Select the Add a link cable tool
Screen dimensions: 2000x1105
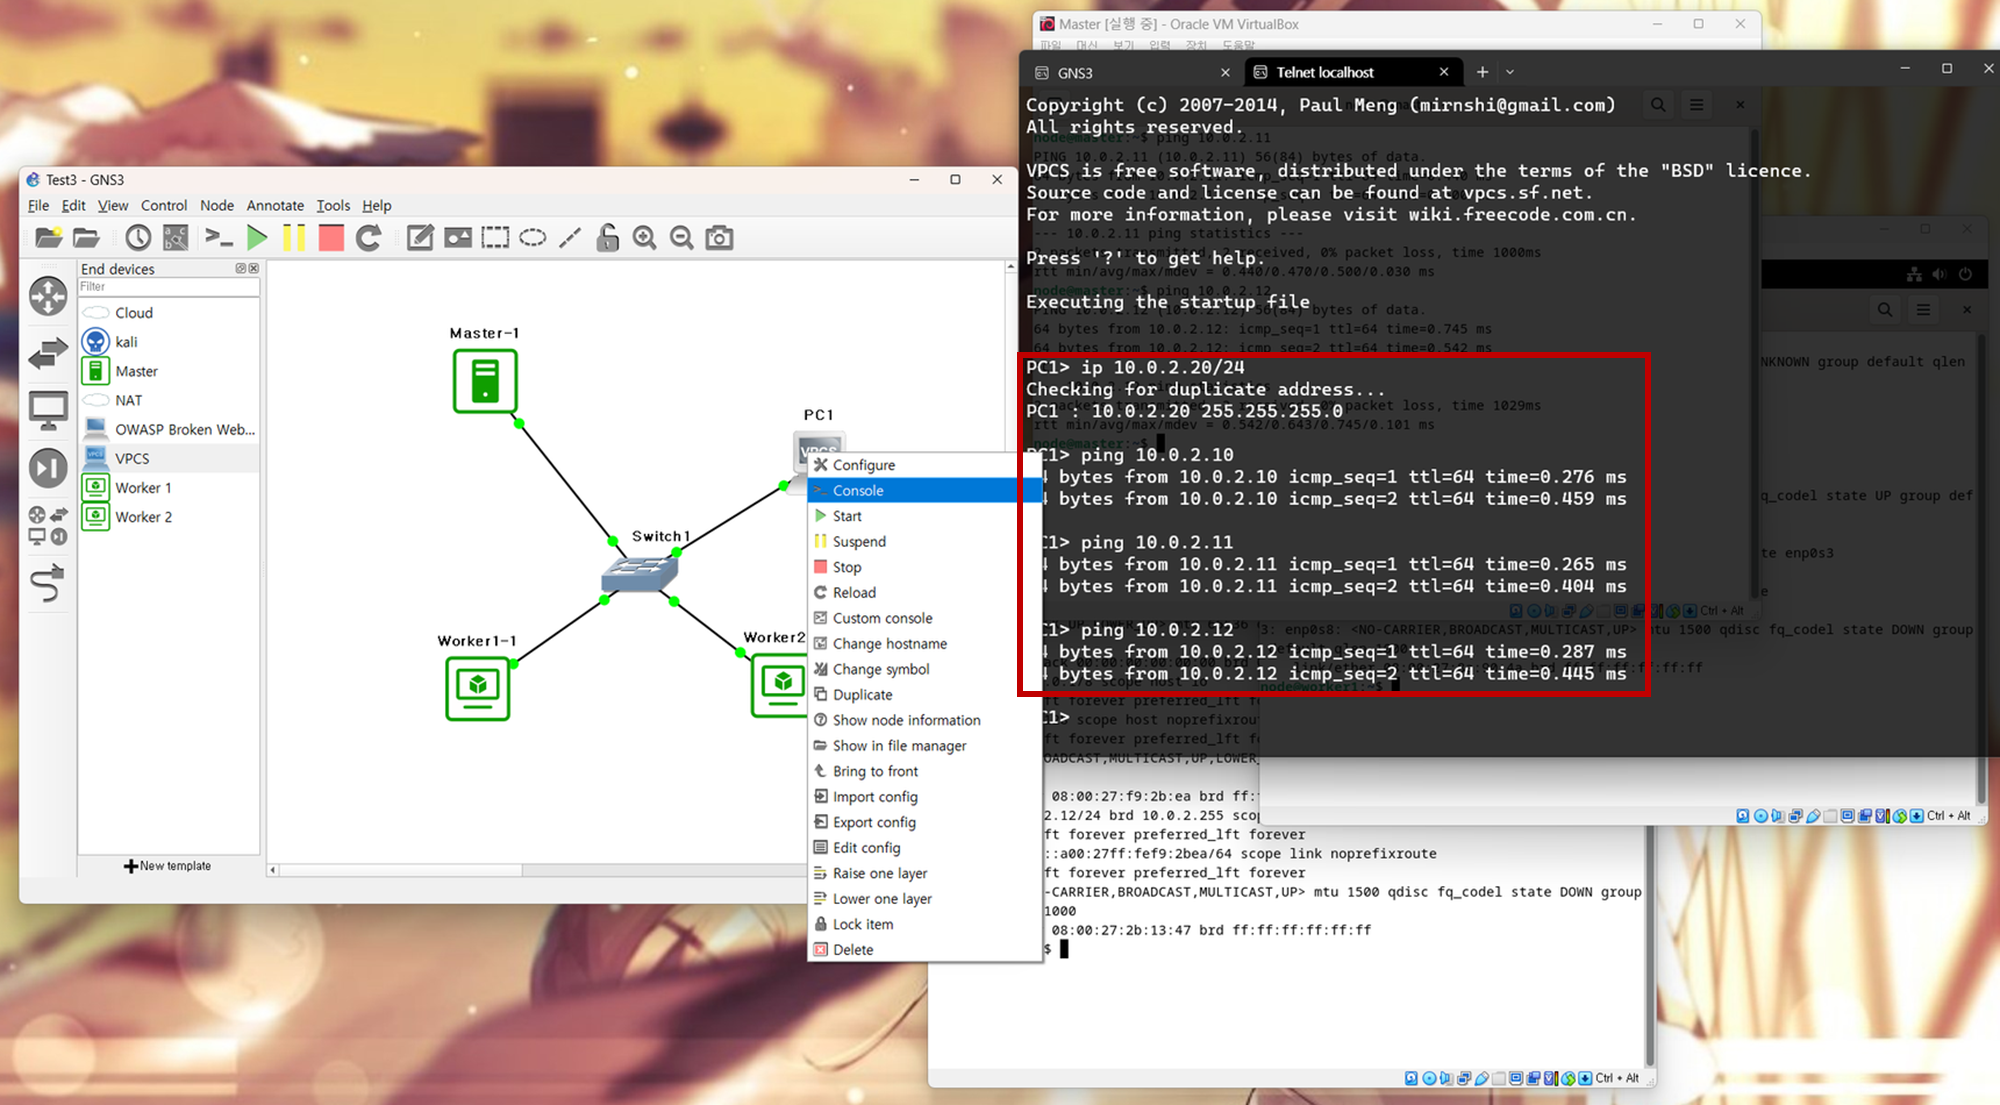click(x=48, y=583)
